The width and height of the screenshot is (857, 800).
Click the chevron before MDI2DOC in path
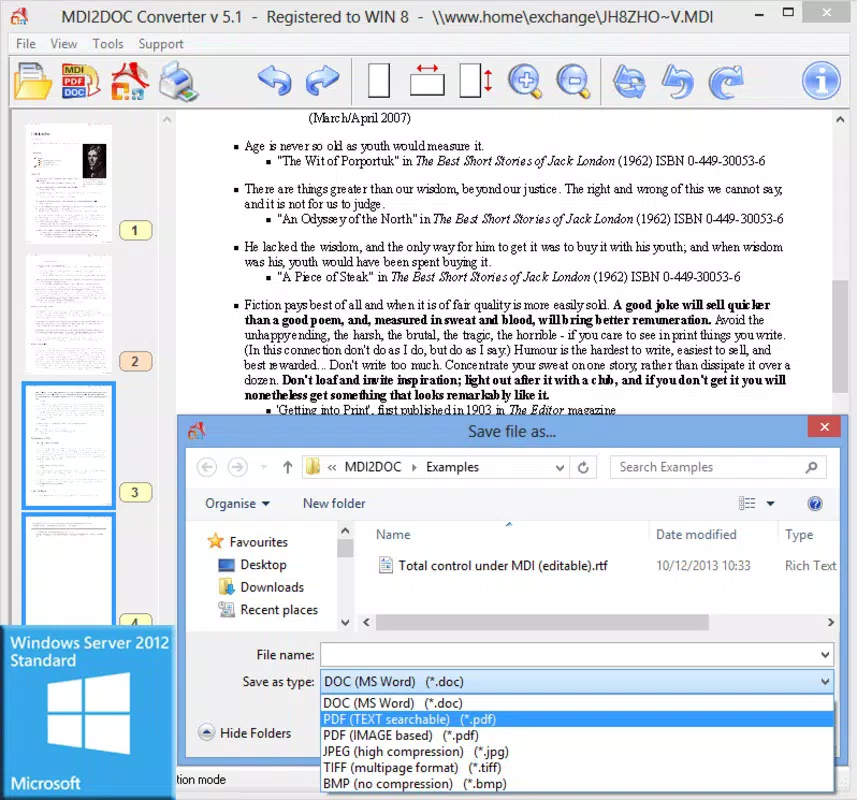coord(332,467)
